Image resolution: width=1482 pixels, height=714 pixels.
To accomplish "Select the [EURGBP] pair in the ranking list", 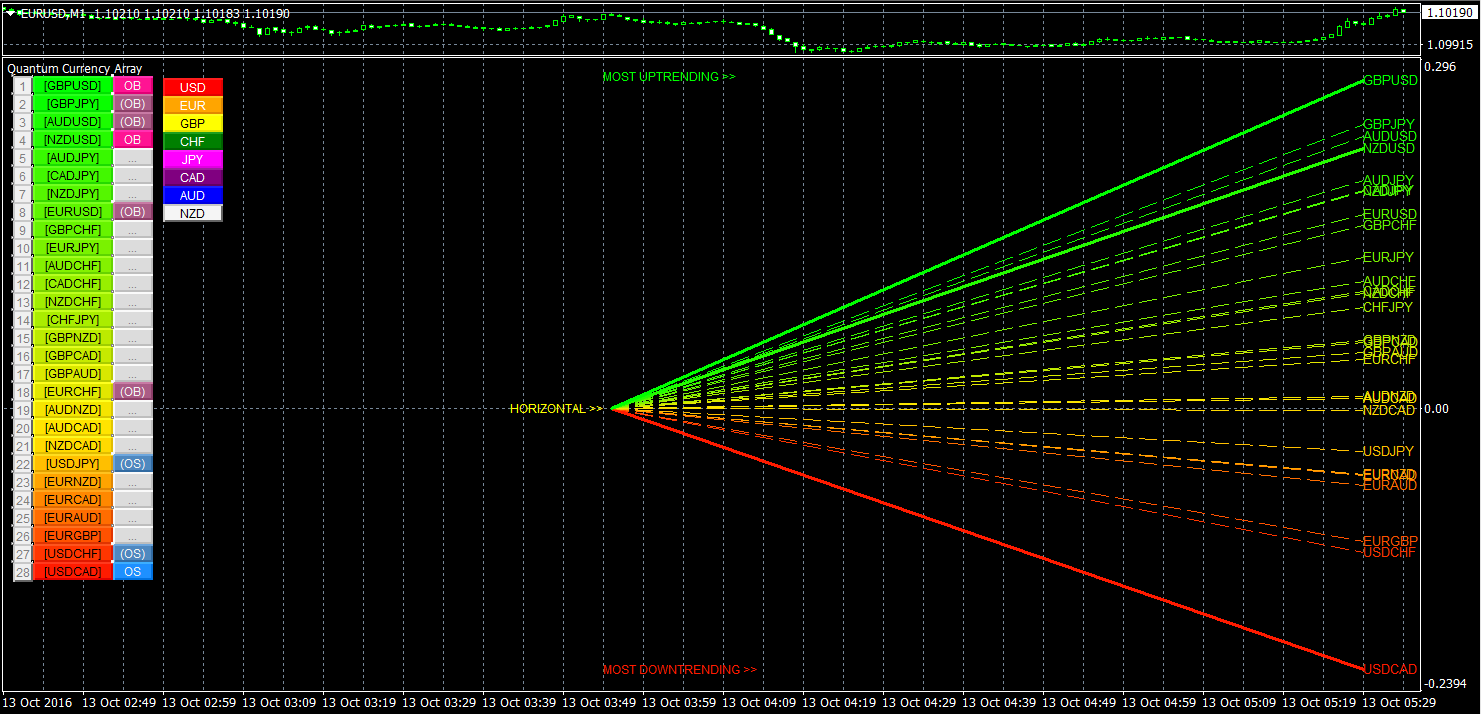I will 73,536.
